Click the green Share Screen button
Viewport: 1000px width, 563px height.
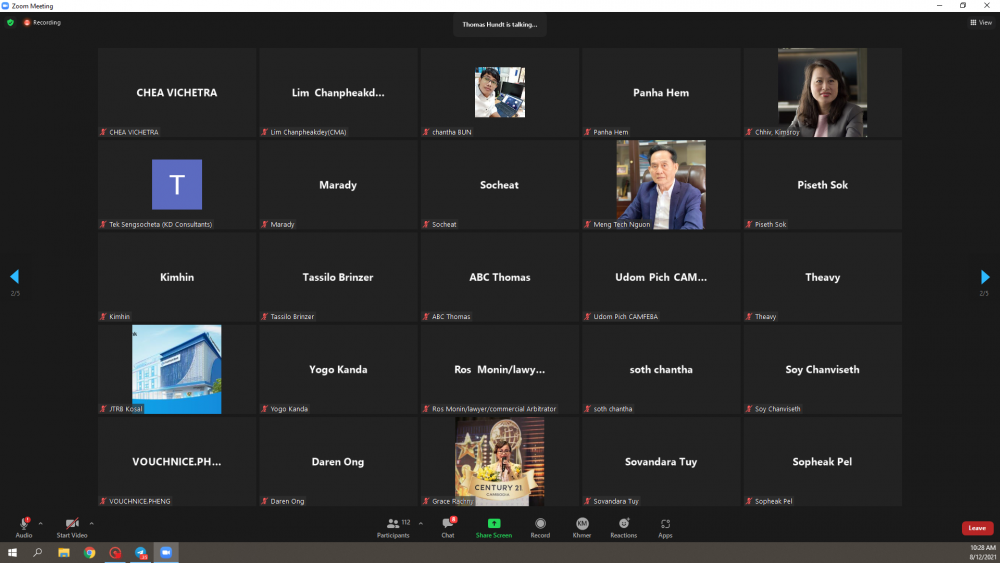[494, 526]
